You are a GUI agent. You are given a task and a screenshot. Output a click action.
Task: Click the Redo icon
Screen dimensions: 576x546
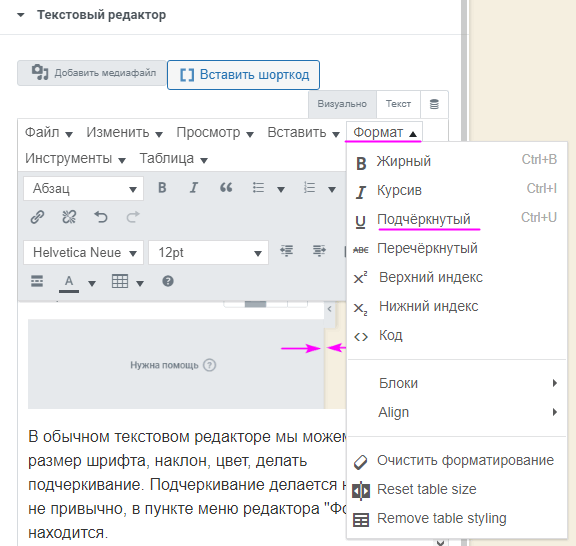point(133,217)
